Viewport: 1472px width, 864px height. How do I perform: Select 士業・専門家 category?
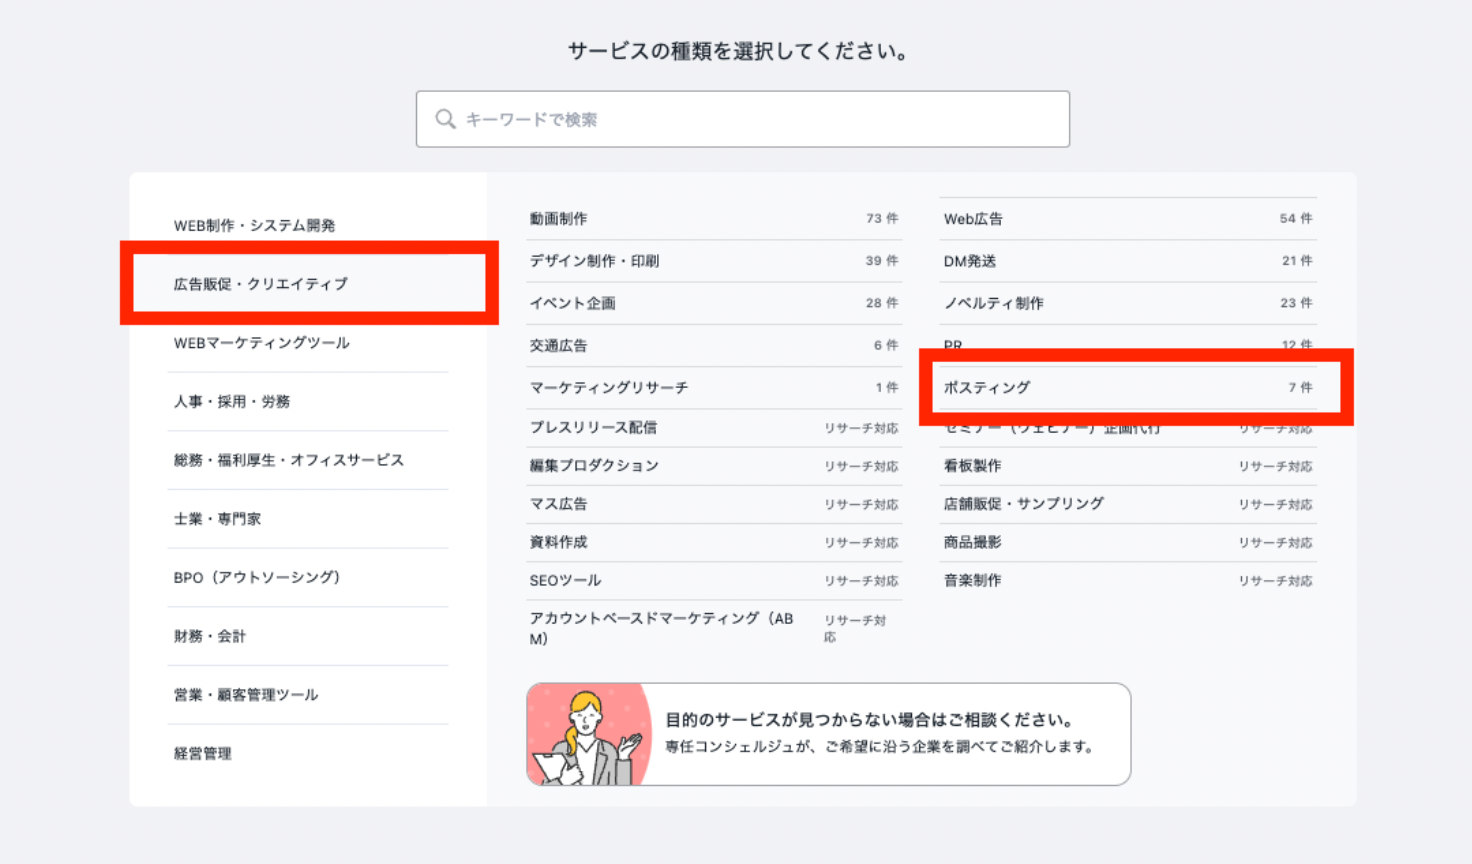pyautogui.click(x=217, y=519)
